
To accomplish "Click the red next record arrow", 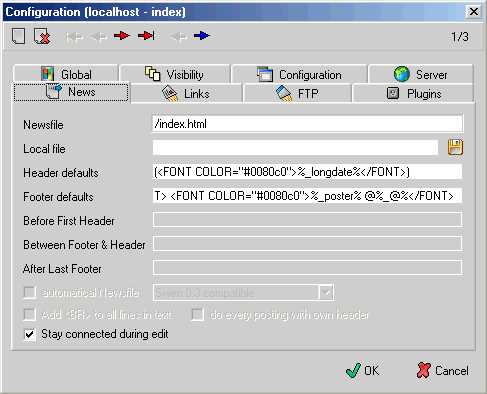I will 122,35.
